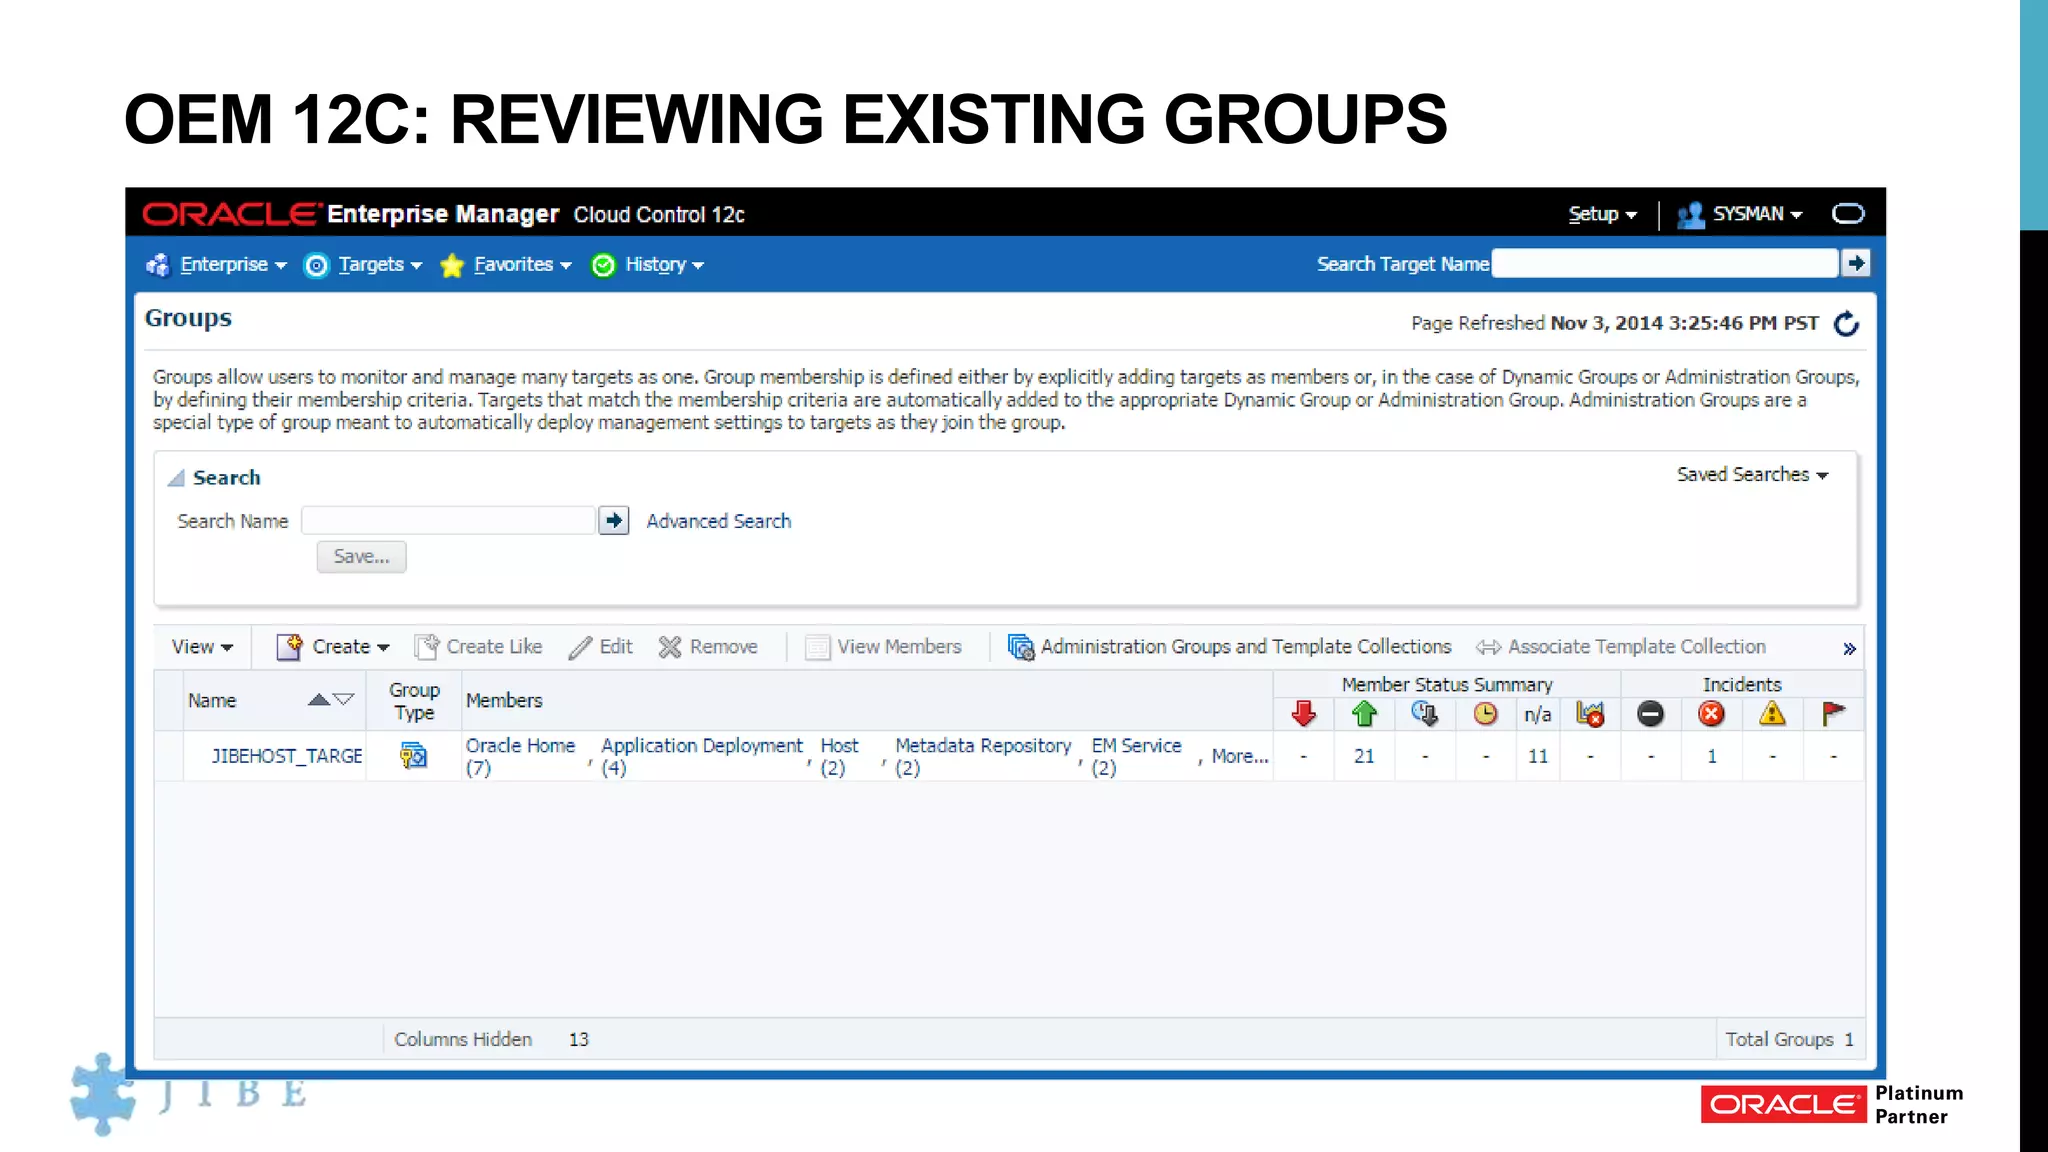Click the 1 critical incident count
The width and height of the screenshot is (2048, 1152).
1712,757
